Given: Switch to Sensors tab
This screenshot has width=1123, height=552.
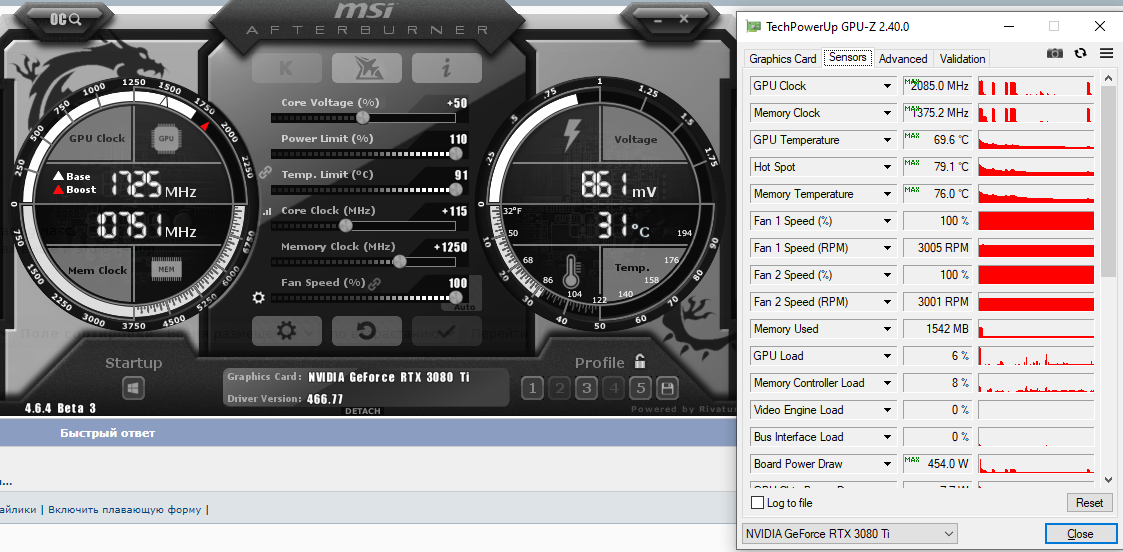Looking at the screenshot, I should coord(848,57).
